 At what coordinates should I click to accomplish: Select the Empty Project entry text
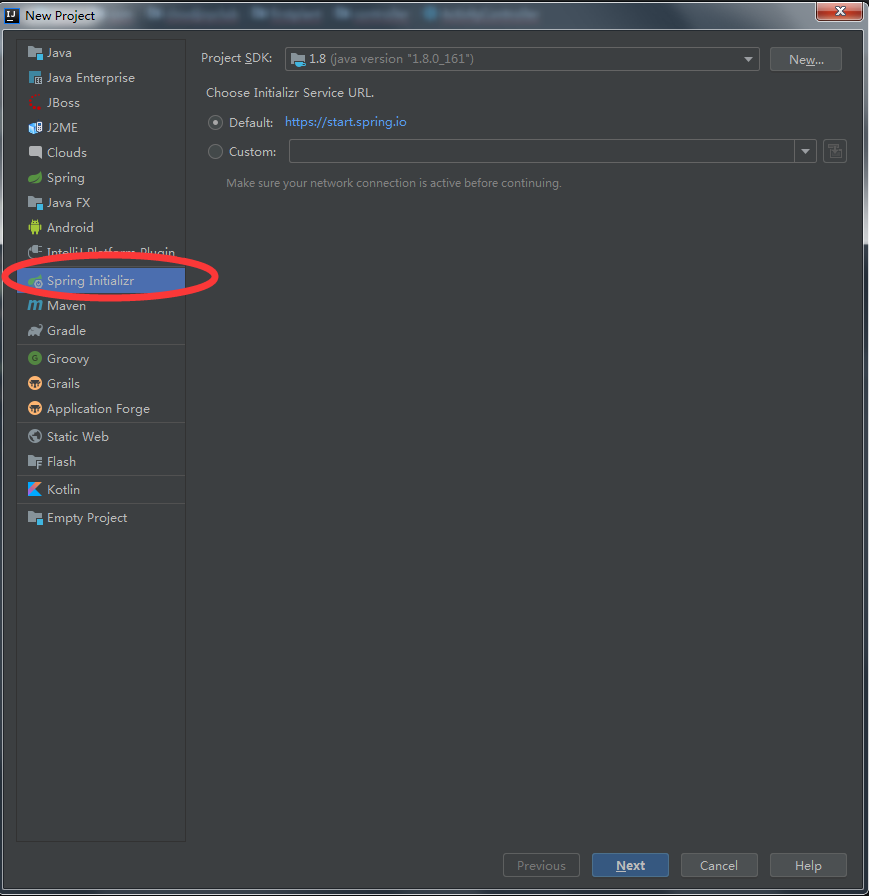click(x=87, y=518)
